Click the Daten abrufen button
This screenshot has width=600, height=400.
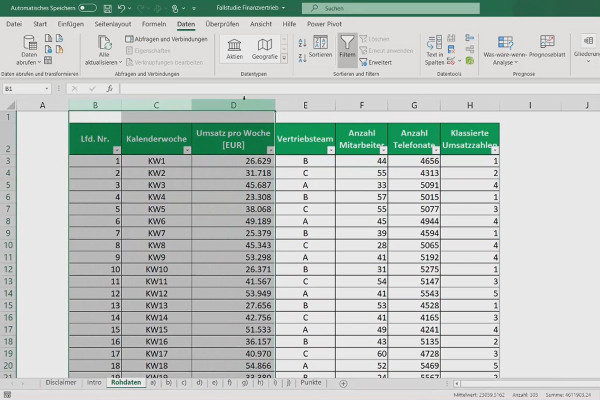[29, 50]
